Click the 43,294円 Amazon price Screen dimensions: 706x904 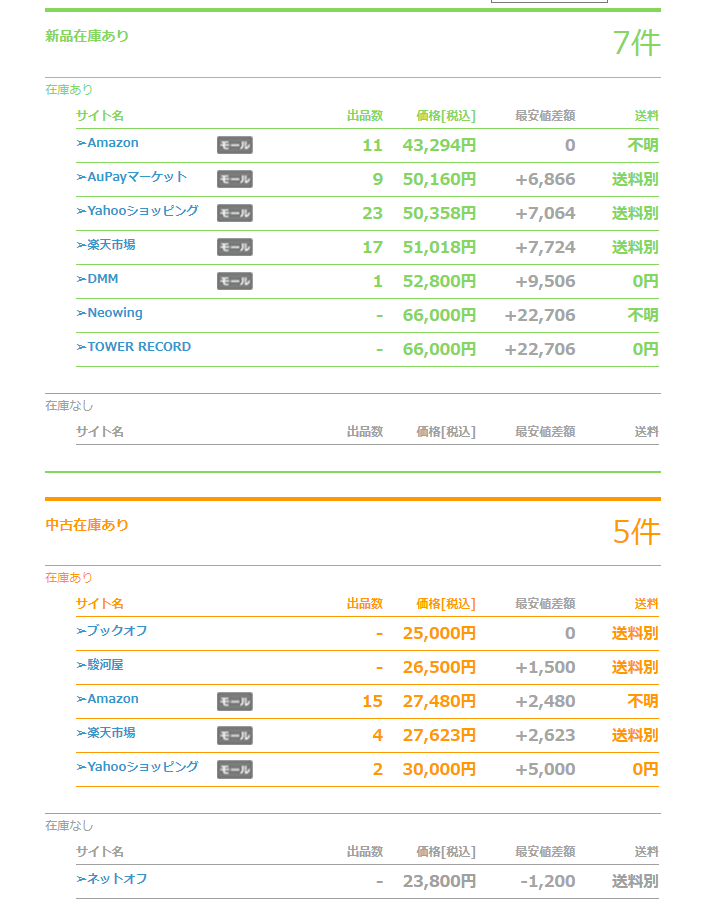pos(439,145)
